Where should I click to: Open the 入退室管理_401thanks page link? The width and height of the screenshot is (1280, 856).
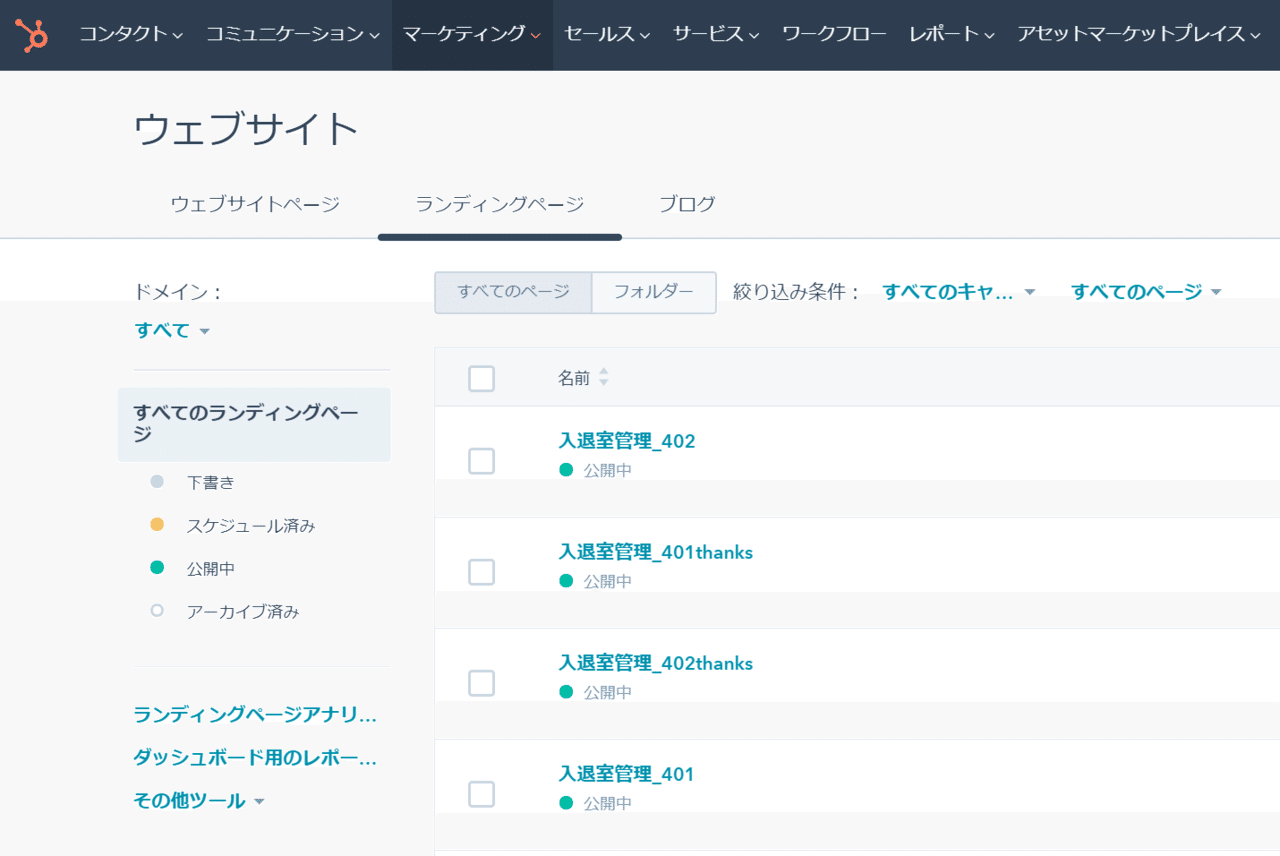(x=656, y=552)
